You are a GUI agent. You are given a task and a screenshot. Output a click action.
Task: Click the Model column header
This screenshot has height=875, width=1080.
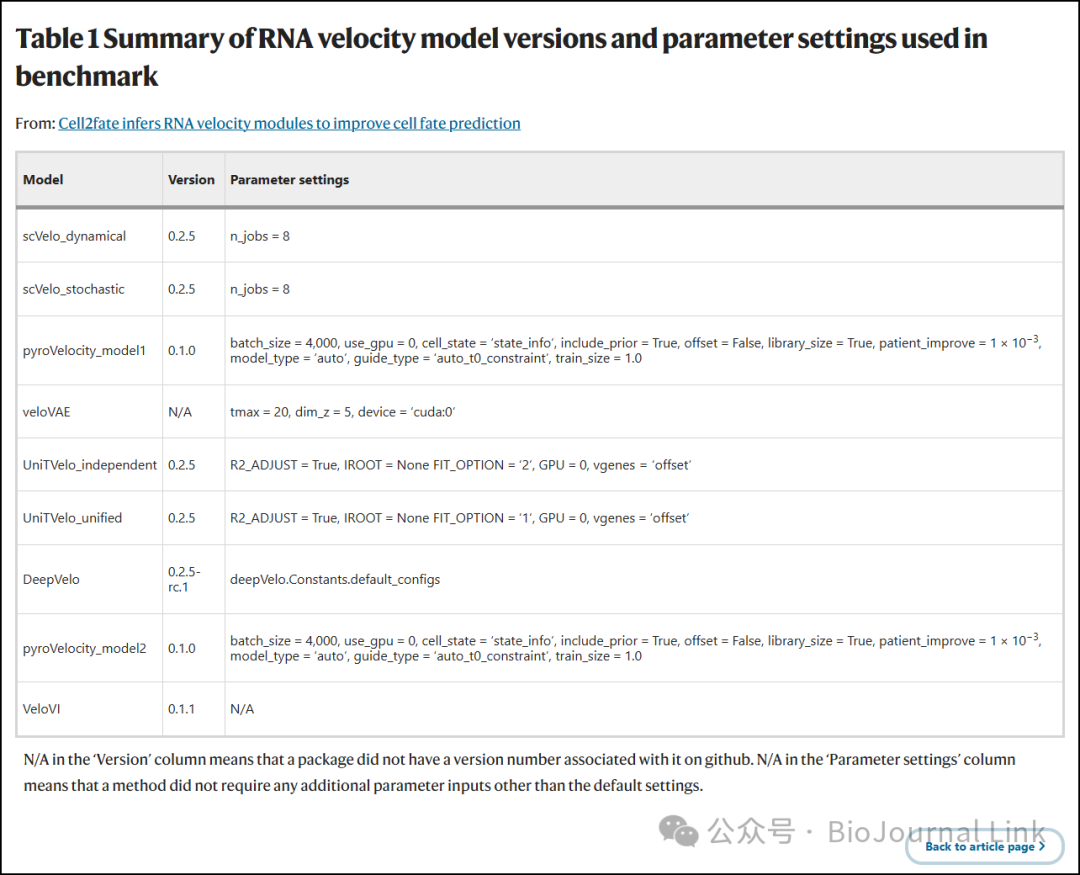[x=43, y=180]
